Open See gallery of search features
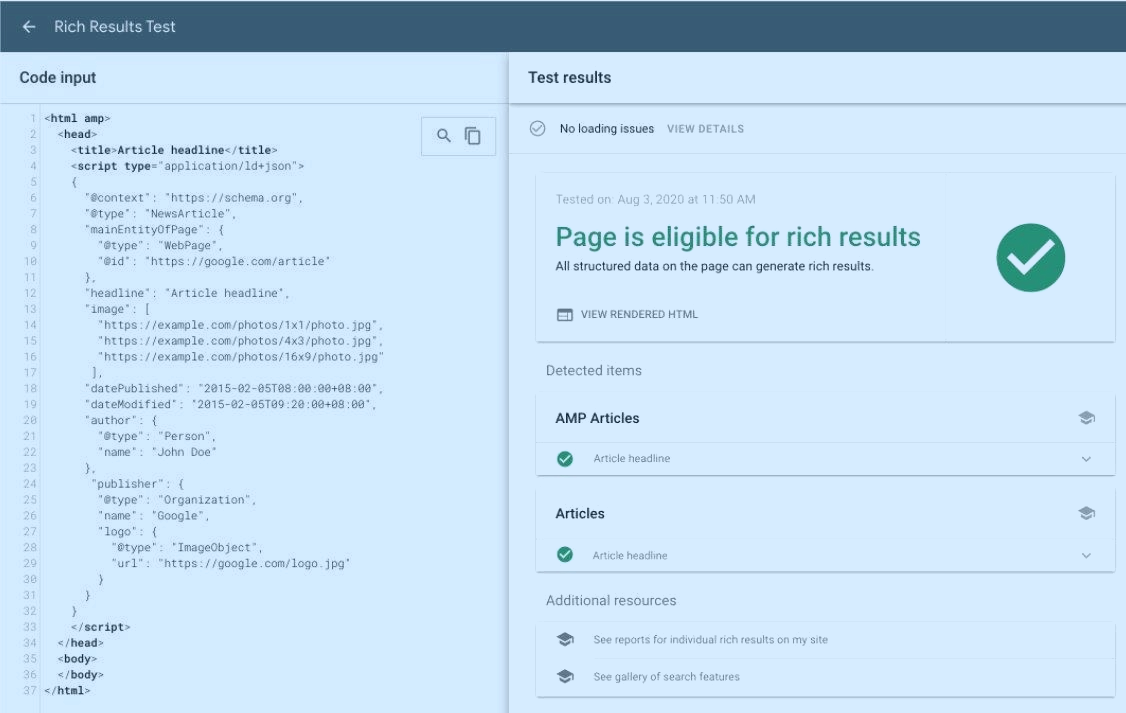Image resolution: width=1126 pixels, height=713 pixels. click(666, 676)
